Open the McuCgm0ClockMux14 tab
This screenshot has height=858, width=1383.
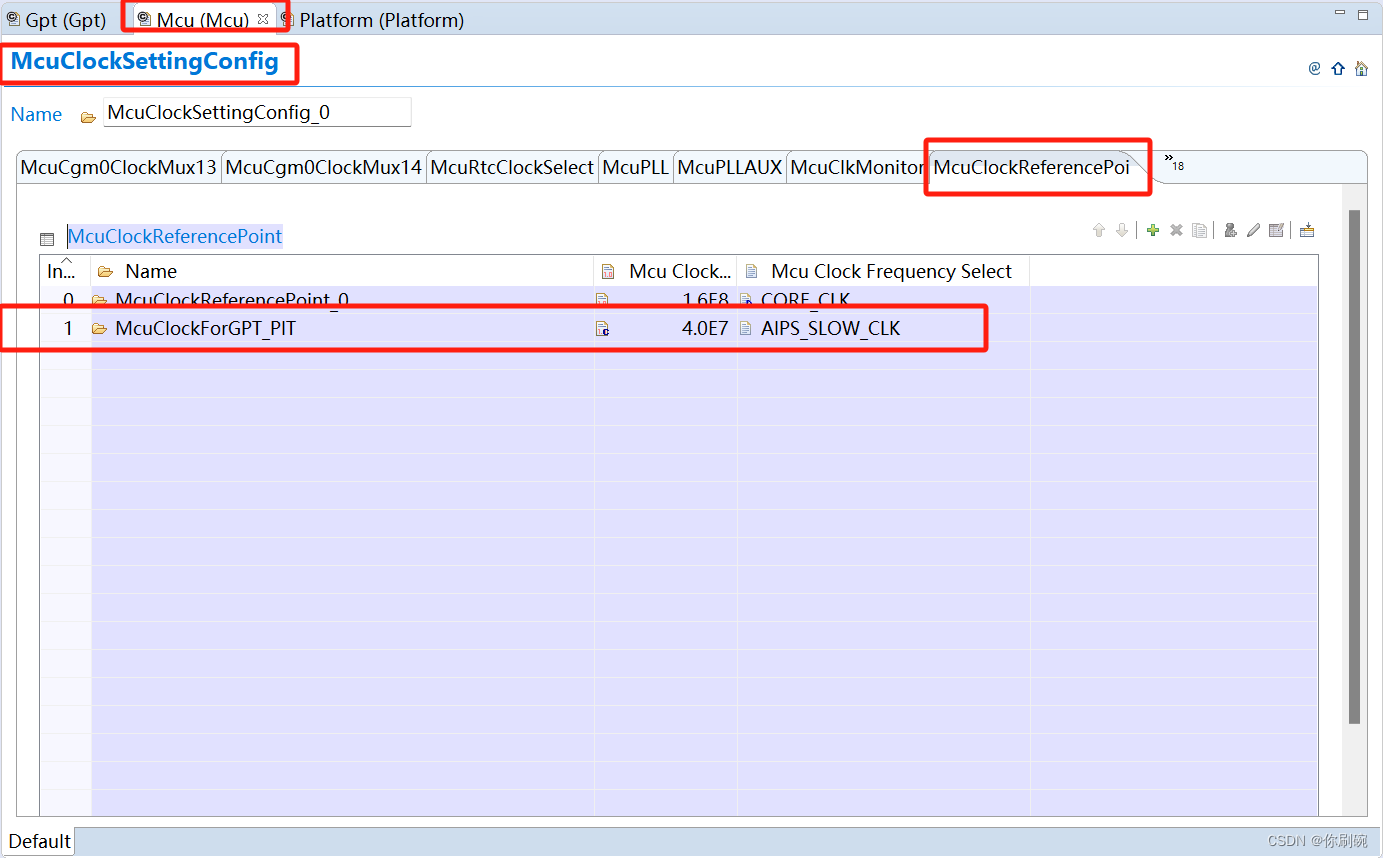click(x=324, y=168)
